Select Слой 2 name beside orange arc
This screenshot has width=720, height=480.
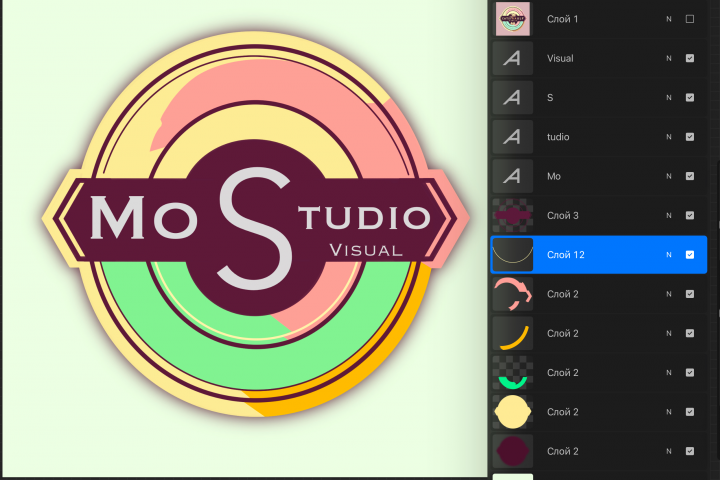click(x=562, y=333)
